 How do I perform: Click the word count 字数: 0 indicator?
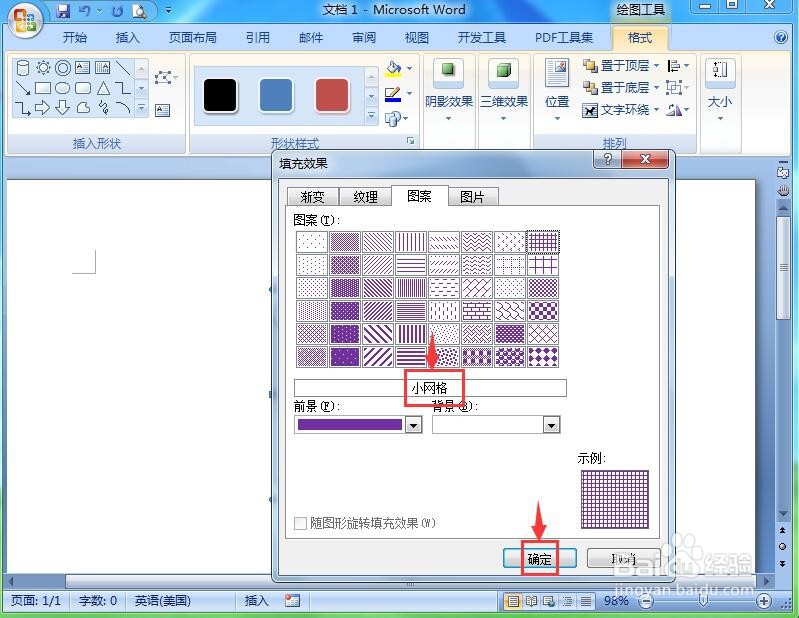tap(97, 601)
